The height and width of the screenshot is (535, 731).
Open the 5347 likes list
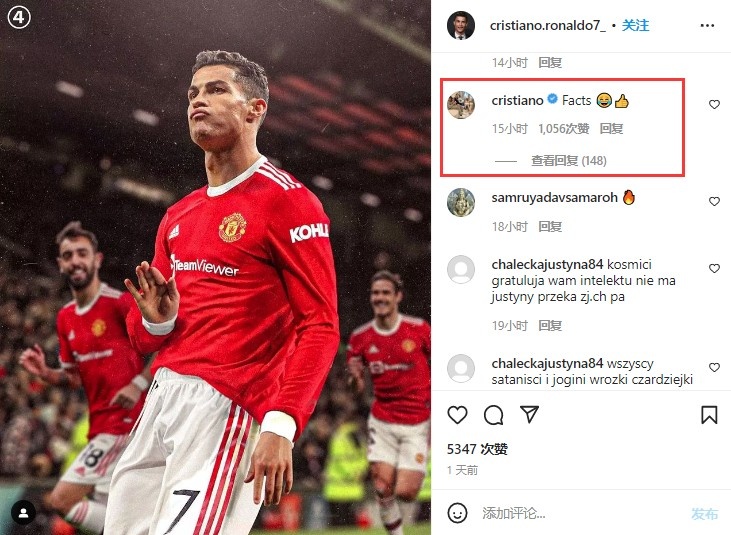[477, 449]
